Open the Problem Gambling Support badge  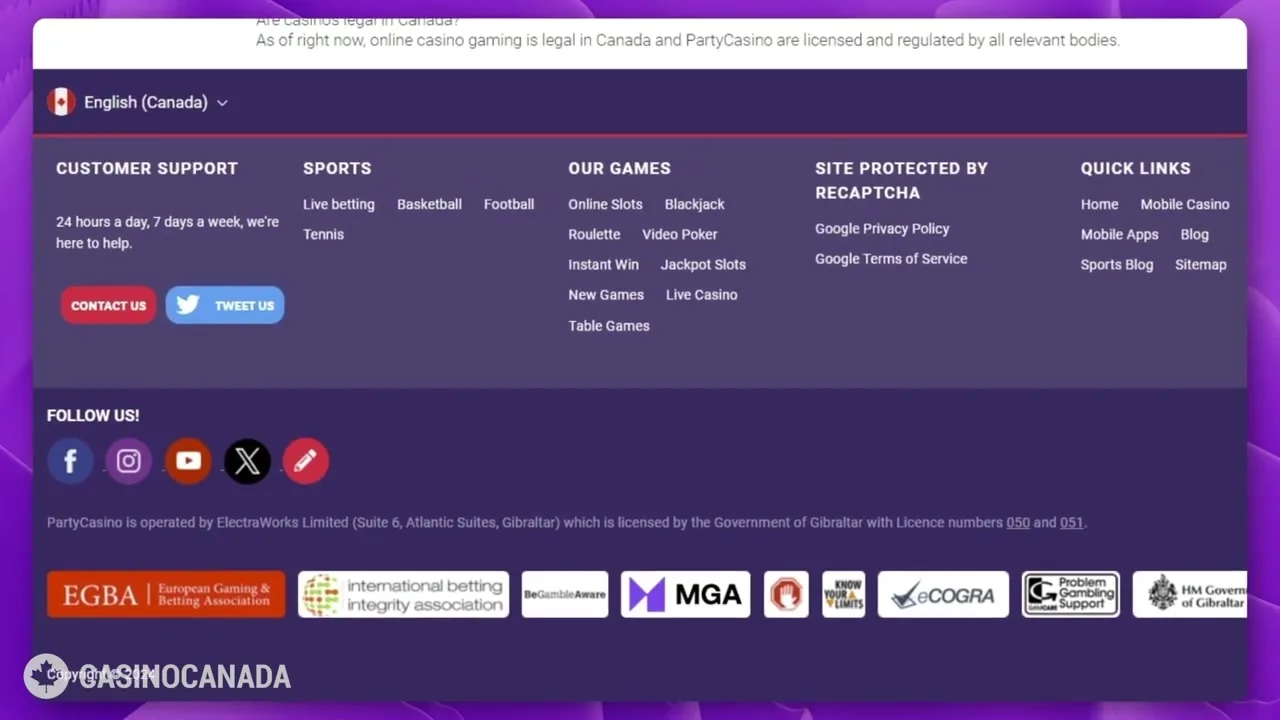(x=1071, y=594)
